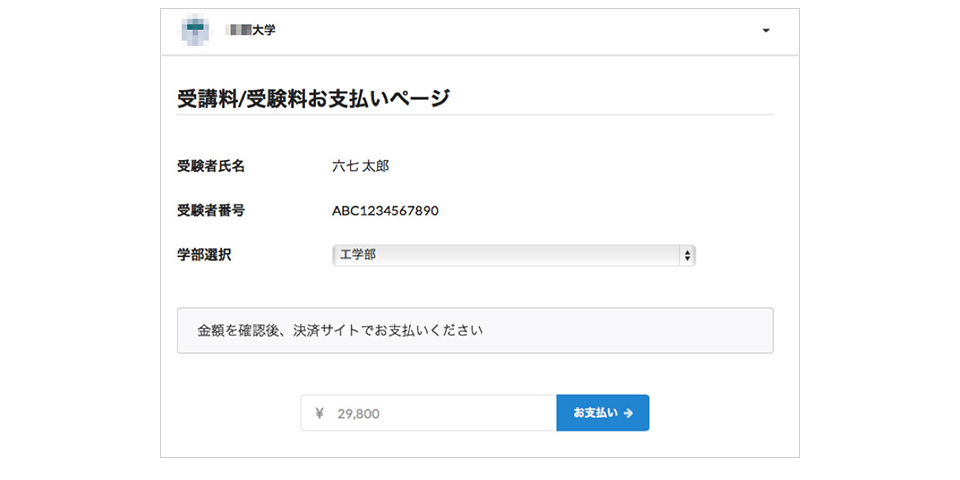This screenshot has height=480, width=960.
Task: Click the 金額を確認後 payment notice message
Action: pyautogui.click(x=475, y=331)
